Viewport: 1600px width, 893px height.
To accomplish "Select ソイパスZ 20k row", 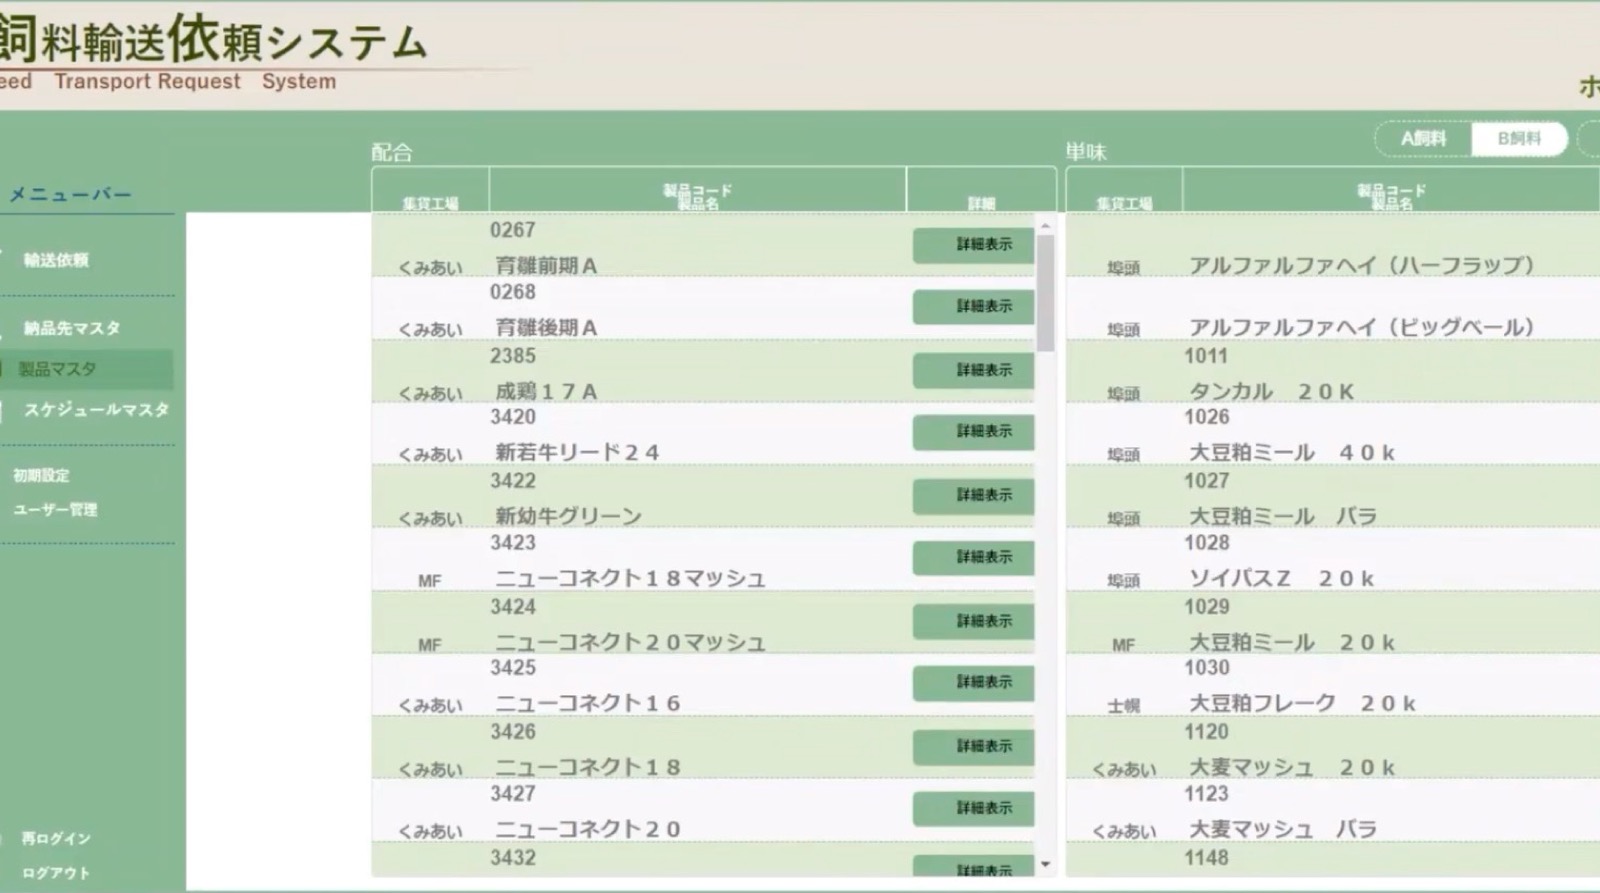I will point(1333,560).
